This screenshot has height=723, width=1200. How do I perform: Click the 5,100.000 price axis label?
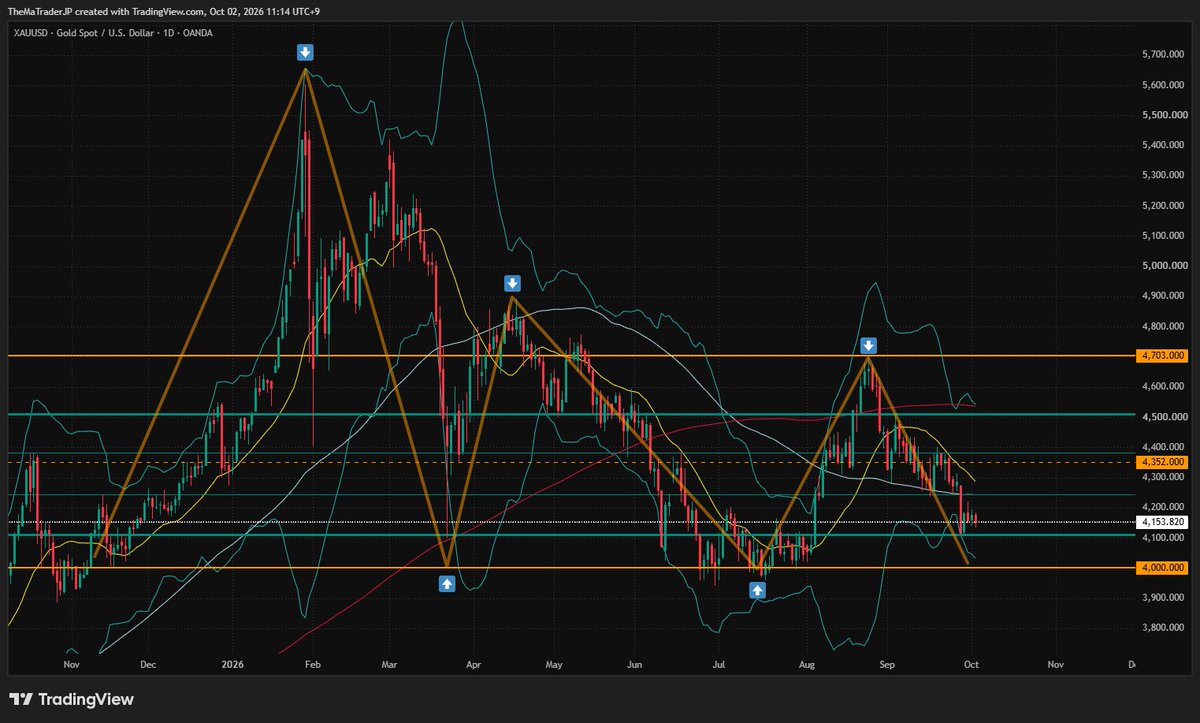click(x=1163, y=236)
